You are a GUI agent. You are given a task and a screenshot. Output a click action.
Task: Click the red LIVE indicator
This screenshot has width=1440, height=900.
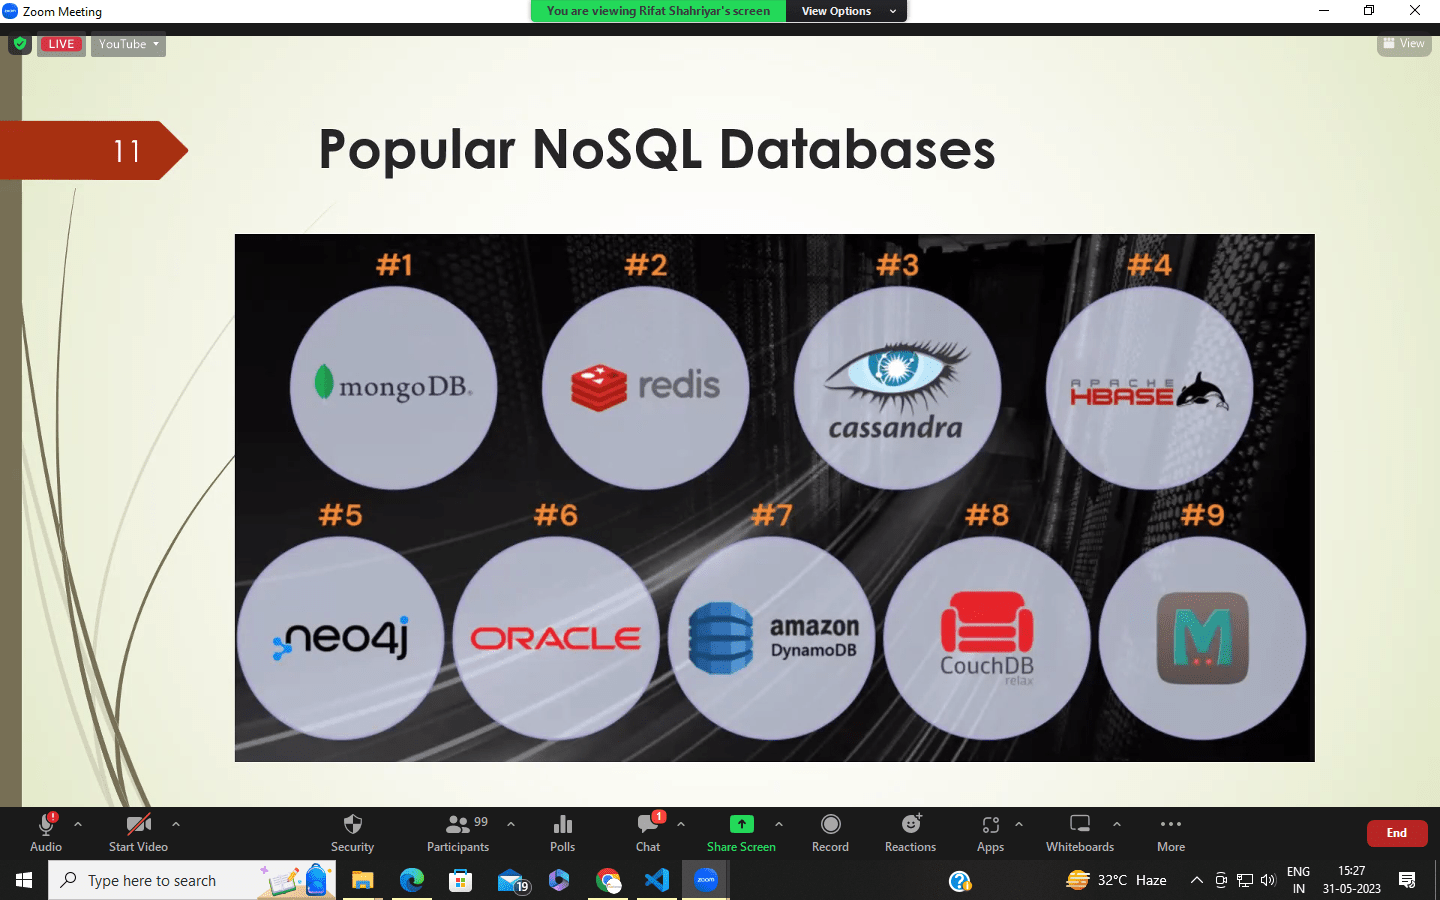coord(61,44)
